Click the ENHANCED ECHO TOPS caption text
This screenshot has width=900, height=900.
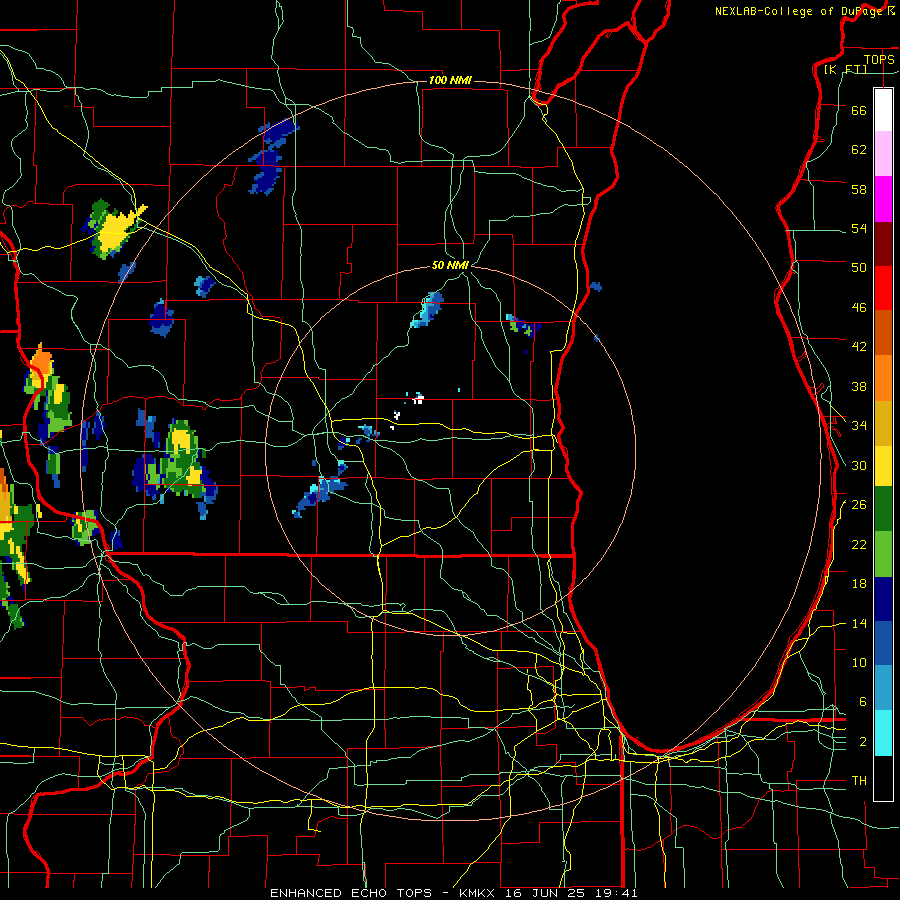(x=351, y=893)
